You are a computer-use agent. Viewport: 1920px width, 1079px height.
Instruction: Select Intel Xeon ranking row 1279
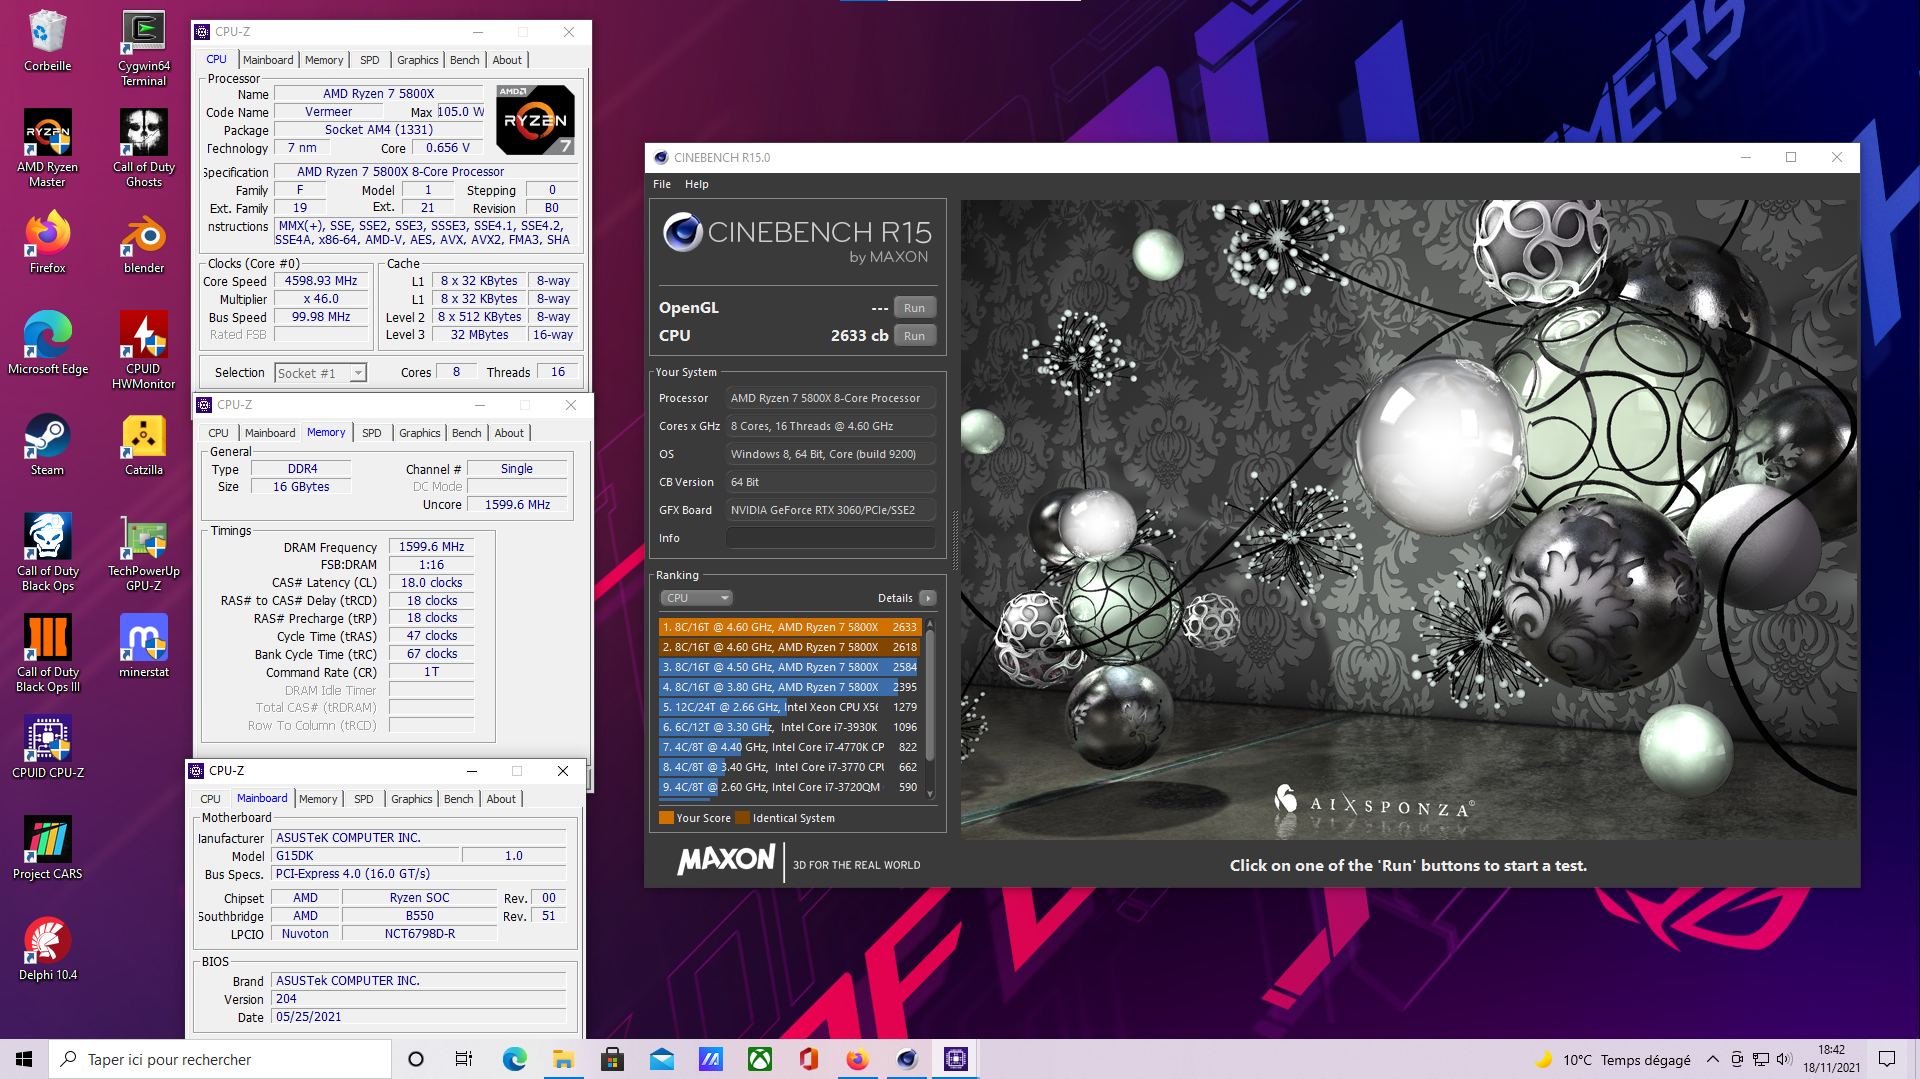(x=789, y=707)
